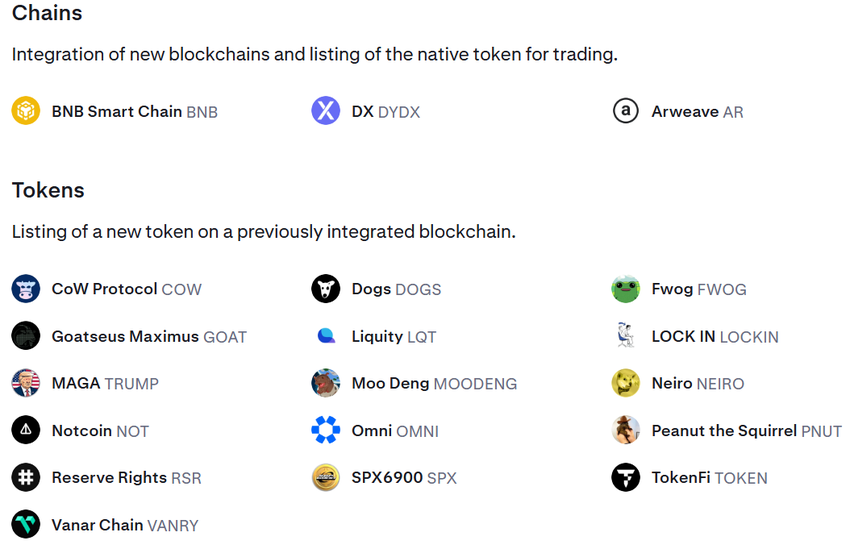Click the Reserve Rights hash icon
The height and width of the screenshot is (549, 850).
coord(26,478)
